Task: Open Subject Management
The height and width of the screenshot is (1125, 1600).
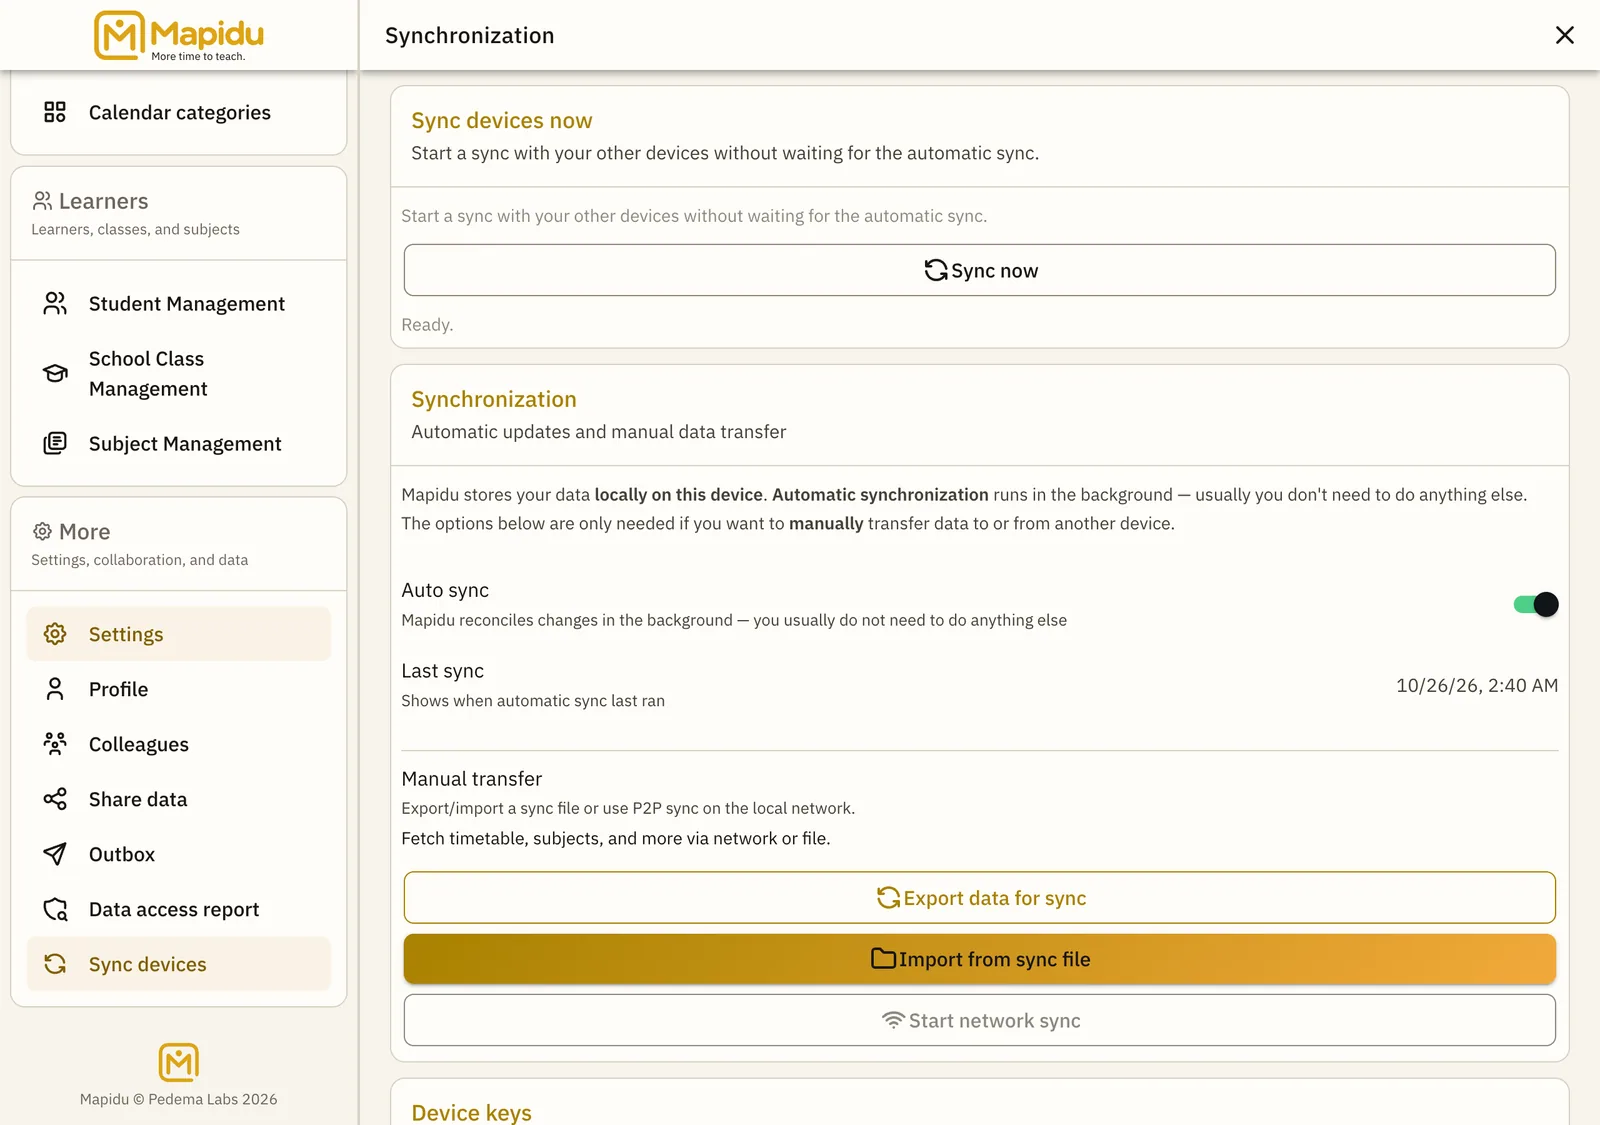Action: pos(179,443)
